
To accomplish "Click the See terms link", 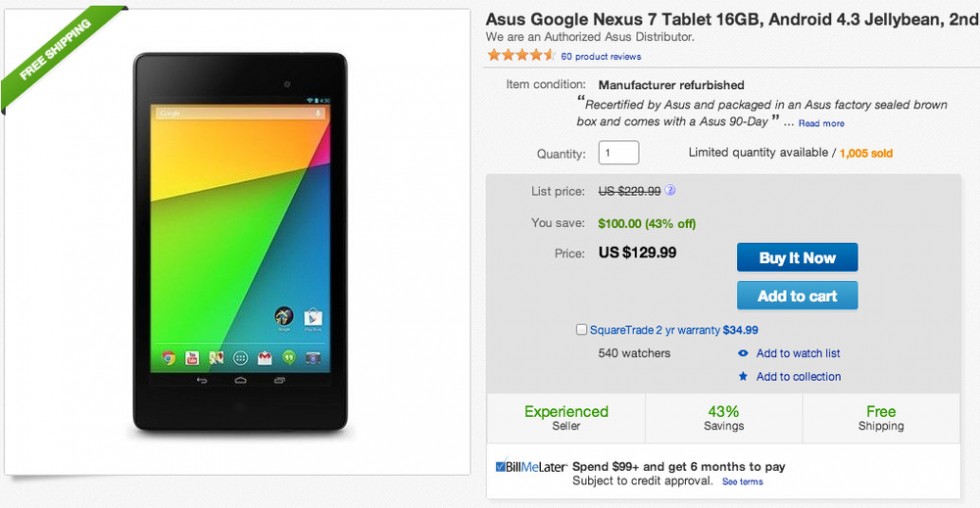I will [743, 482].
